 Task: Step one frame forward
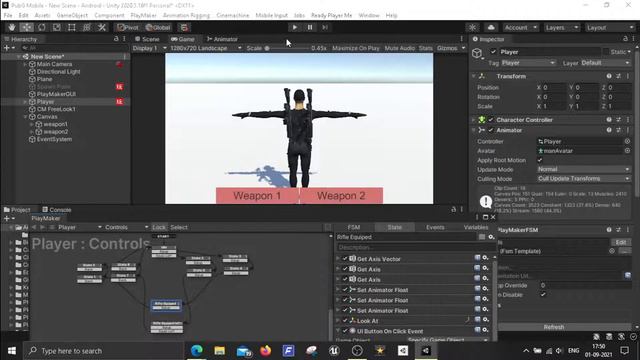tap(325, 27)
